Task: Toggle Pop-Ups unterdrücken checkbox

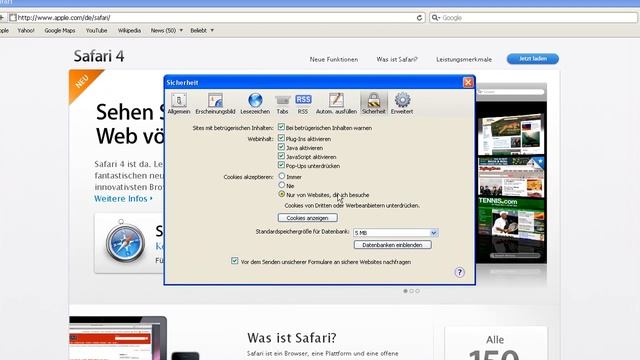Action: 281,165
